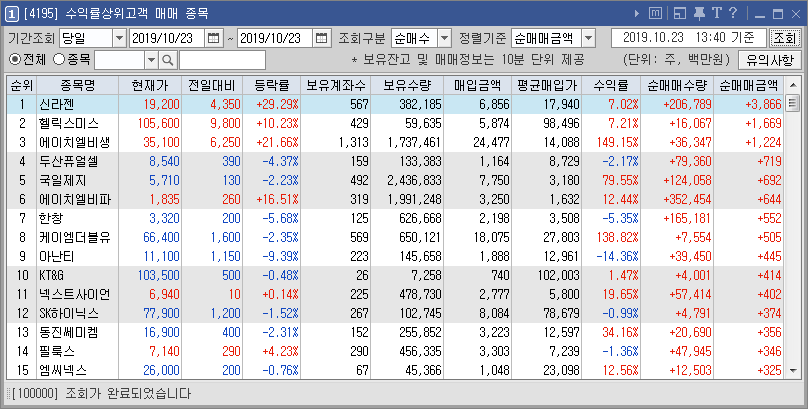Click the 유의사항 notice button

pos(768,61)
